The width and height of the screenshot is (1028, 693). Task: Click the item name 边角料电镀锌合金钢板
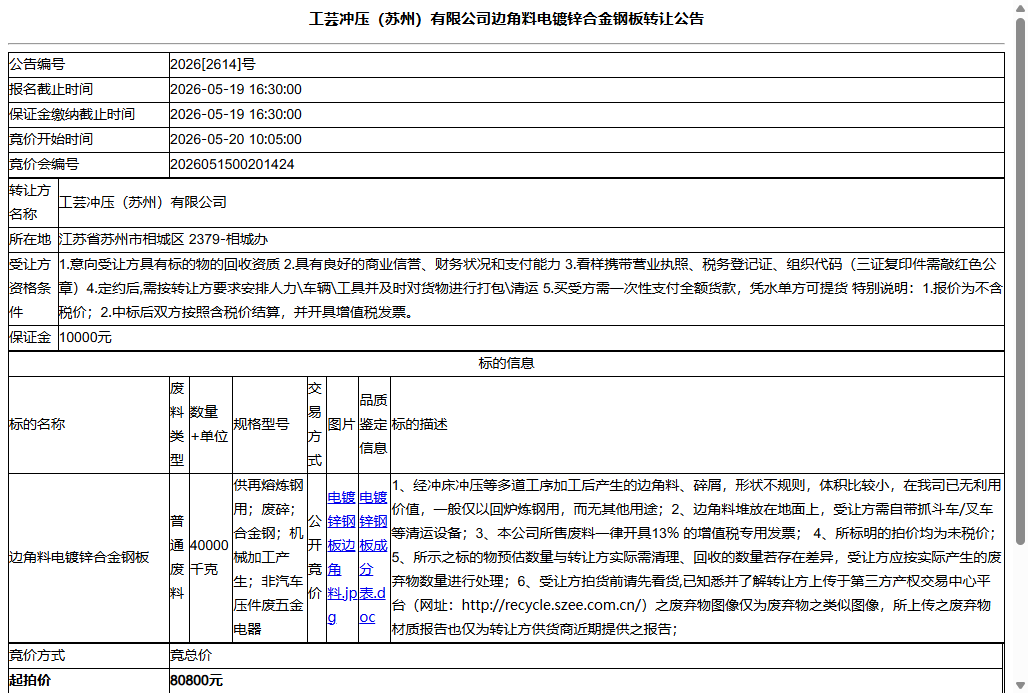click(x=79, y=557)
